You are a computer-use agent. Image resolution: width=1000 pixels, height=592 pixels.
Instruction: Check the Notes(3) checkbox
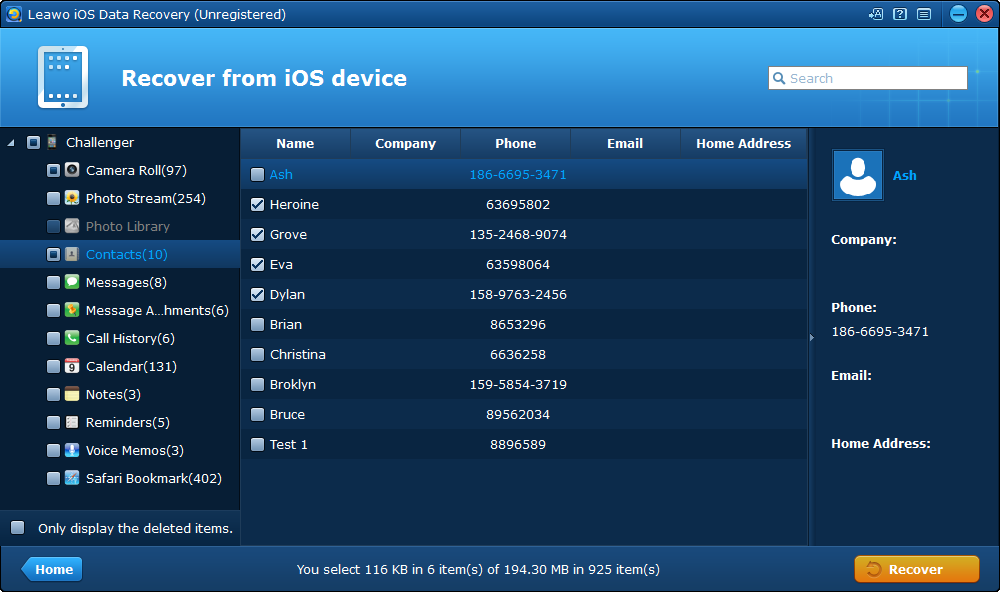pos(54,394)
